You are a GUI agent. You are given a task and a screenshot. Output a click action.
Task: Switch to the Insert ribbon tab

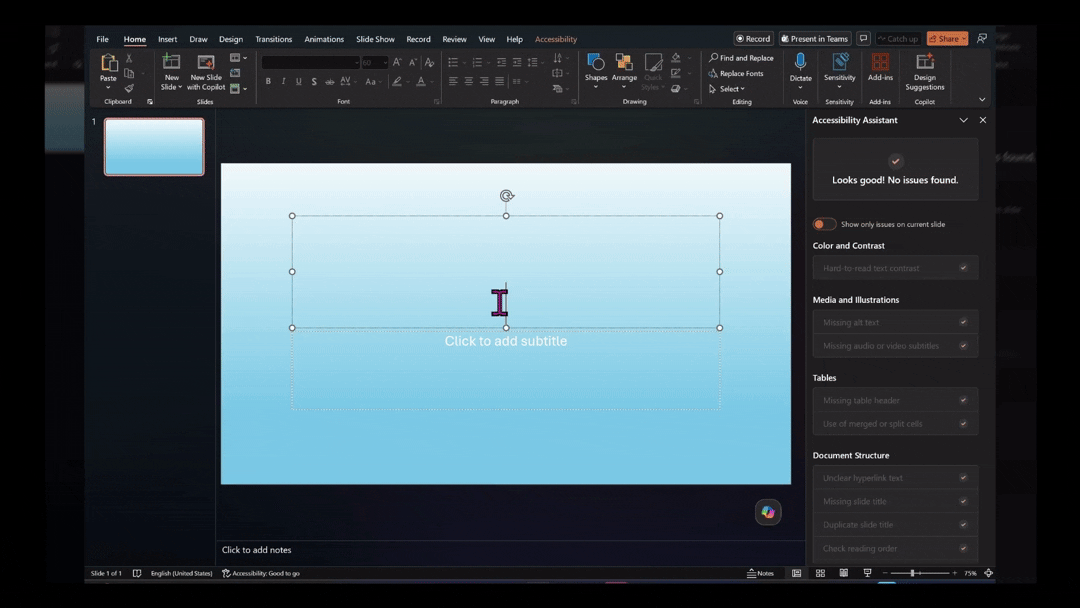(x=167, y=39)
